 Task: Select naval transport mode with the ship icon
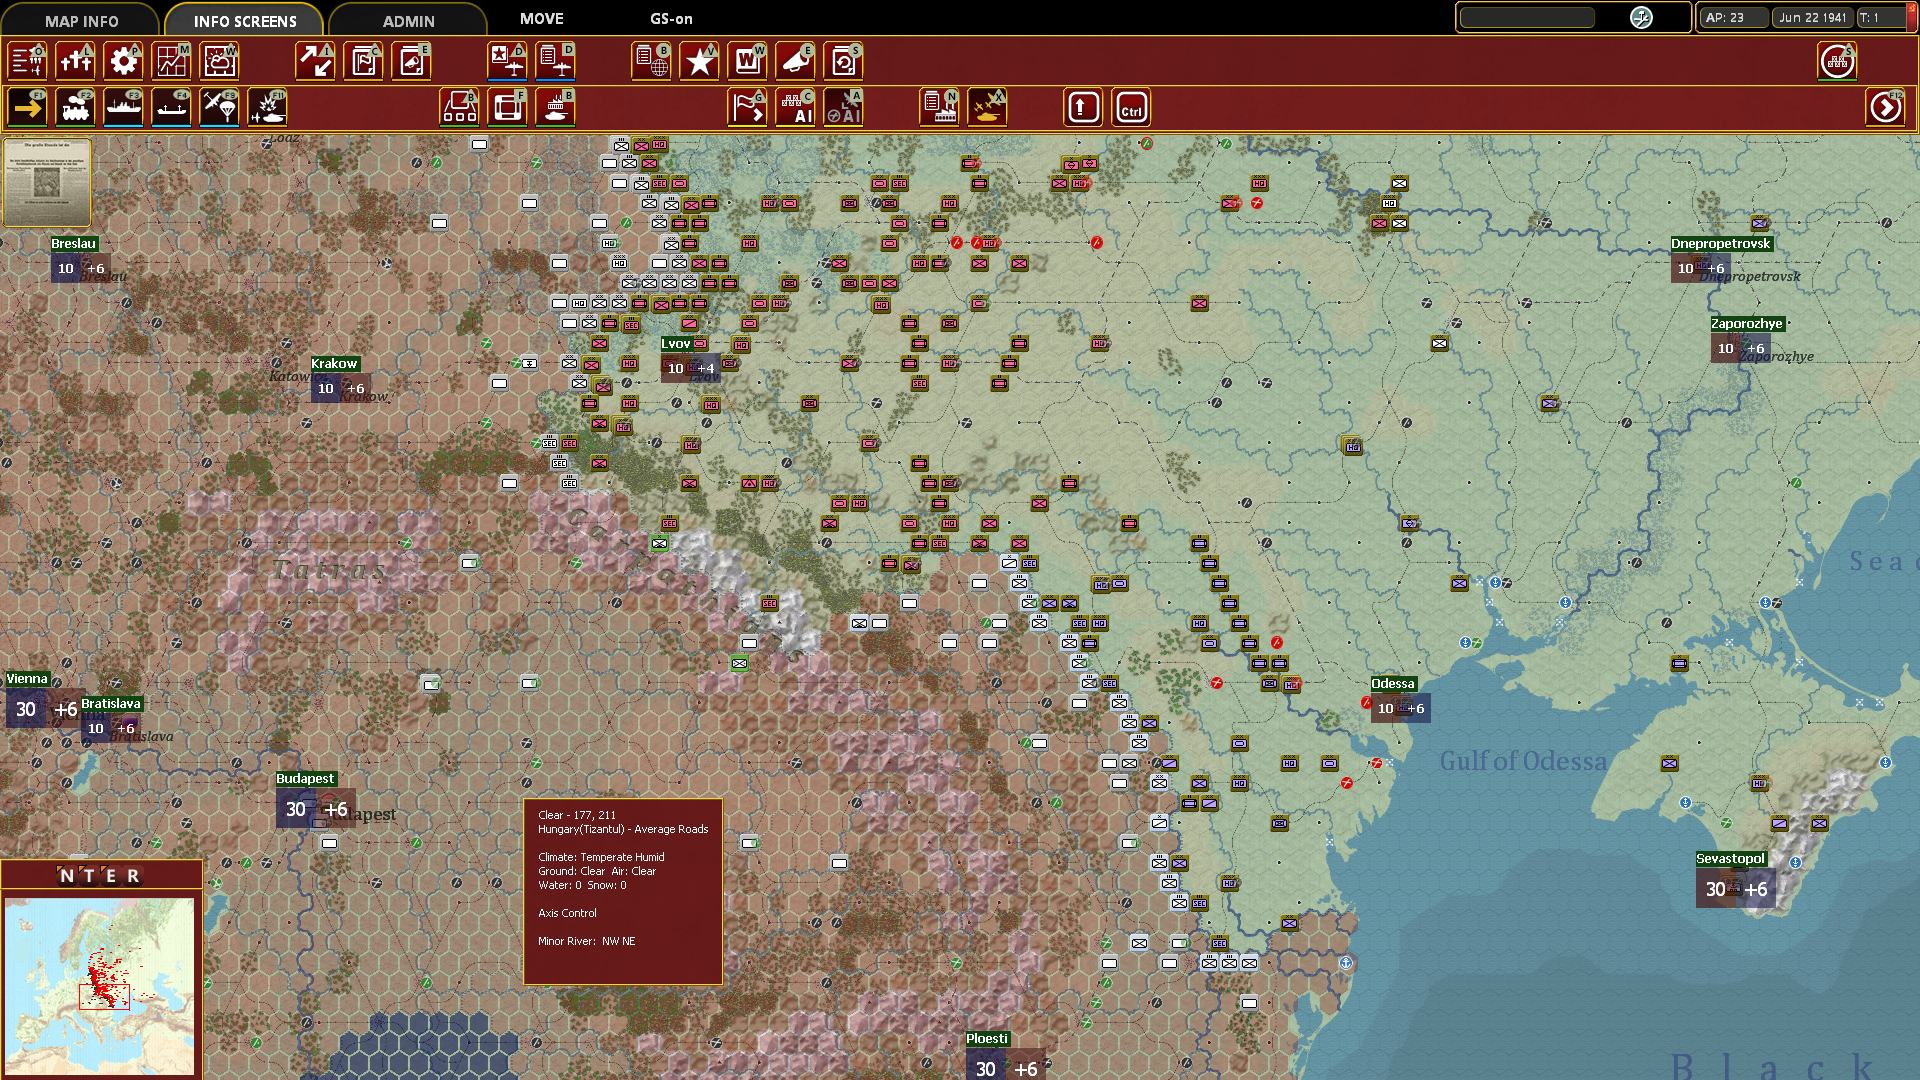point(123,107)
